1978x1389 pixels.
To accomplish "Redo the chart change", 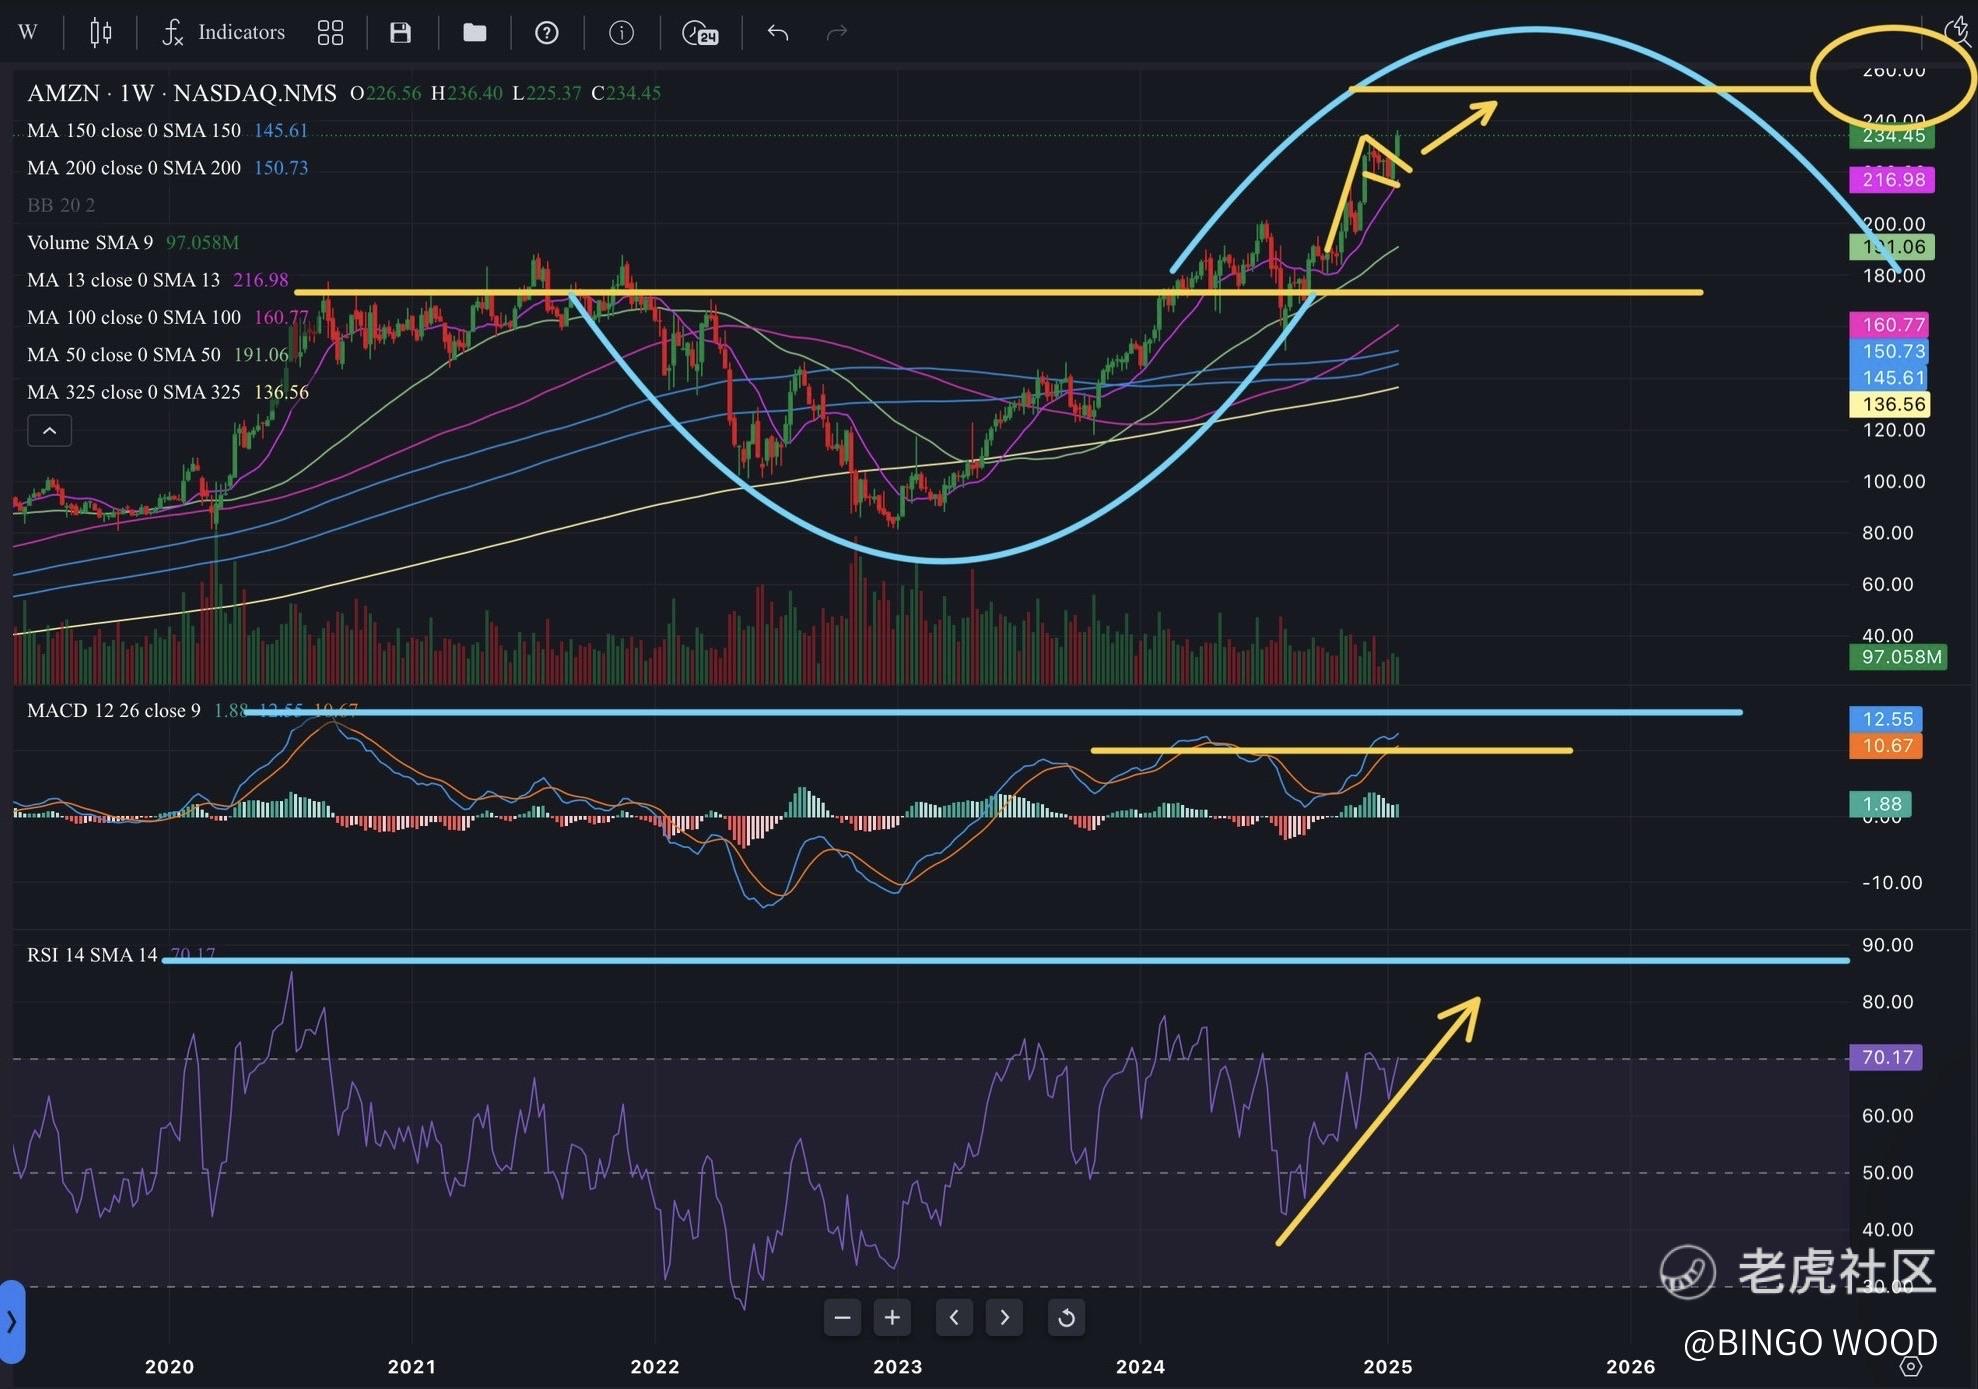I will coord(837,33).
